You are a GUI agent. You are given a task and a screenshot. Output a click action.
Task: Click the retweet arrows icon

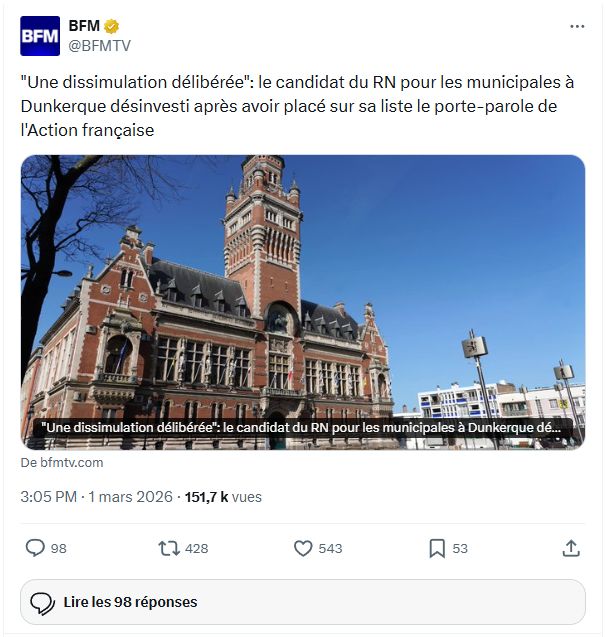[169, 548]
